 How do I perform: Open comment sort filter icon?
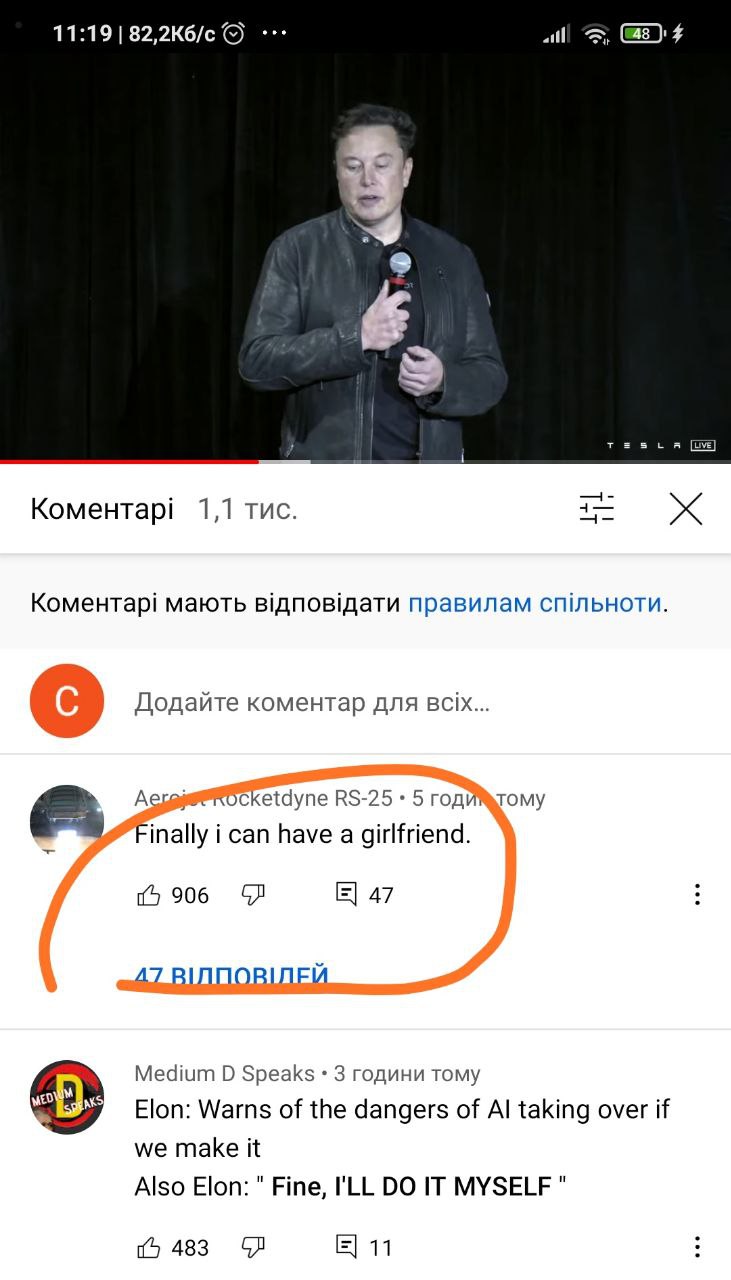pos(597,509)
